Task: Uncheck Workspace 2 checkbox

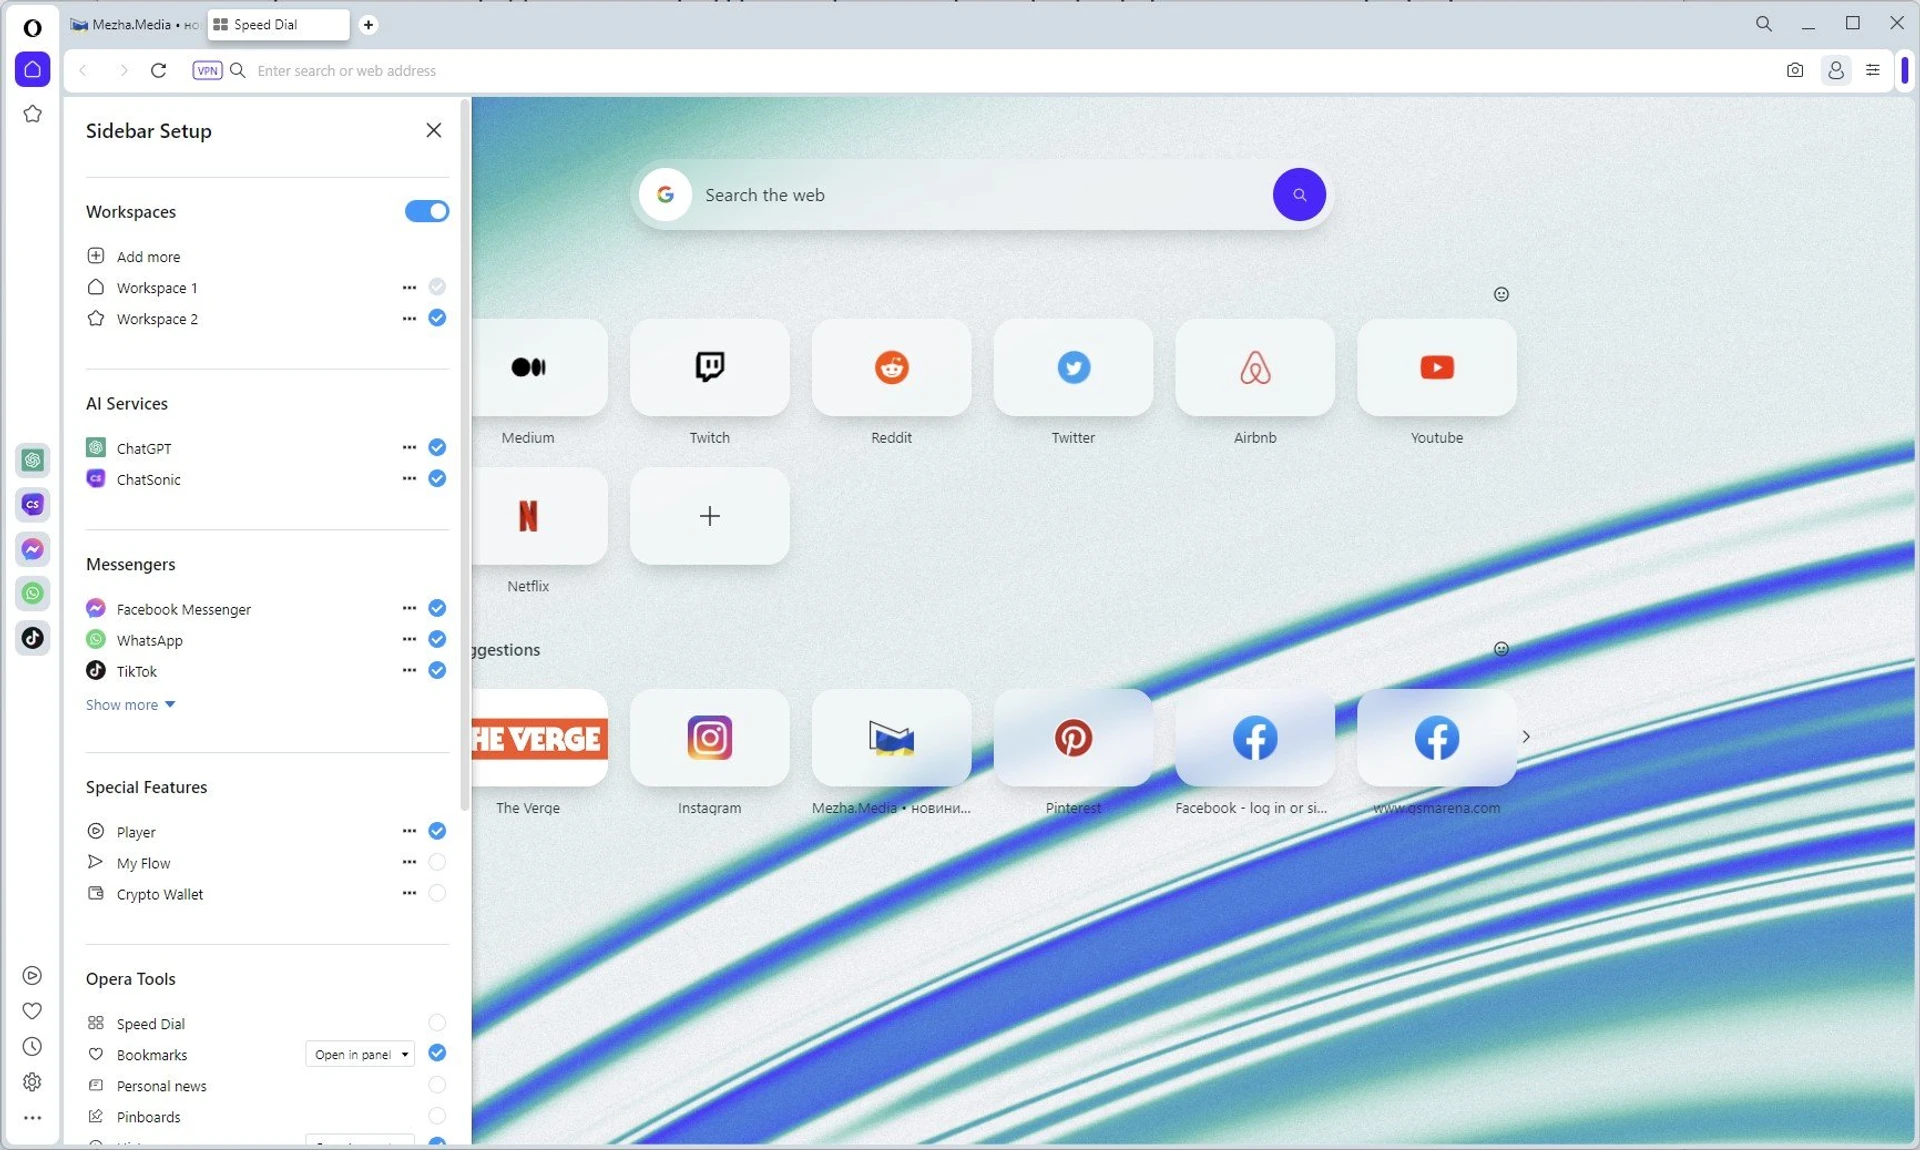Action: click(437, 318)
